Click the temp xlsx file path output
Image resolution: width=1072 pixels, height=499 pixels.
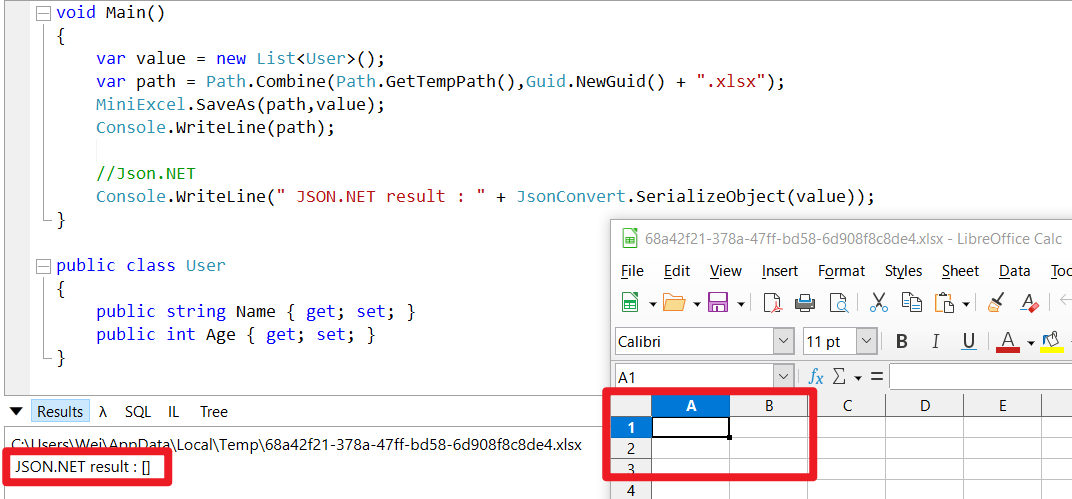click(296, 445)
